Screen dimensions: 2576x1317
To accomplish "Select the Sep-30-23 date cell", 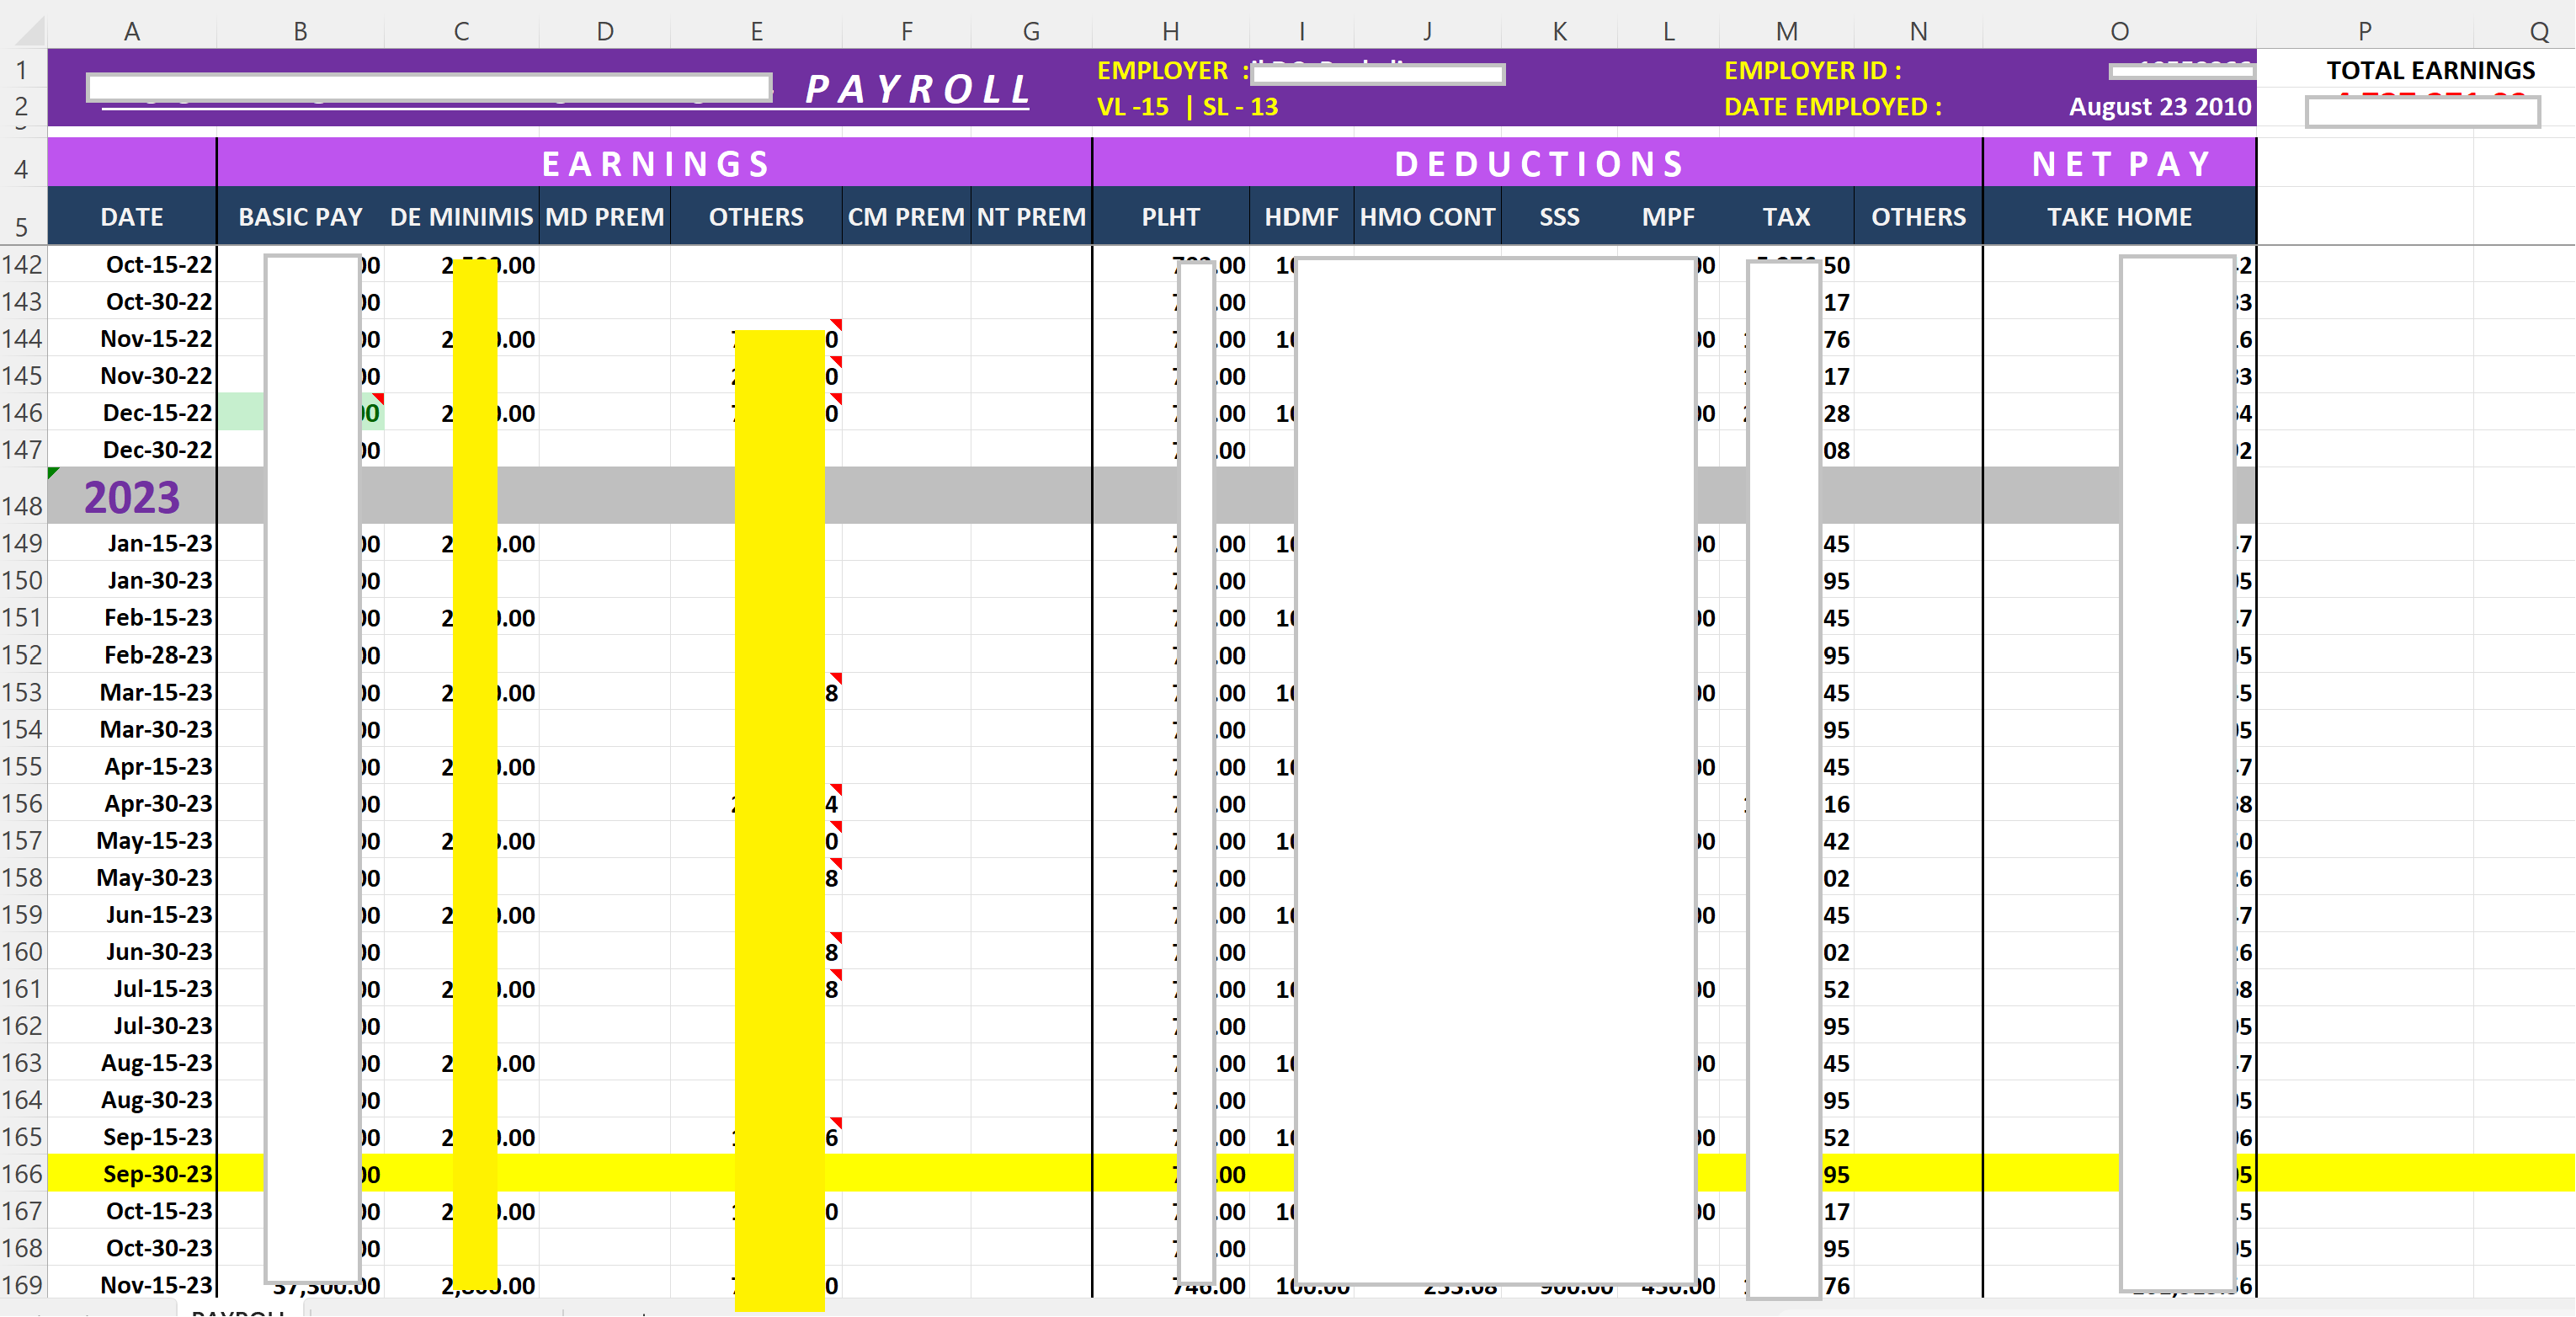I will coord(157,1174).
